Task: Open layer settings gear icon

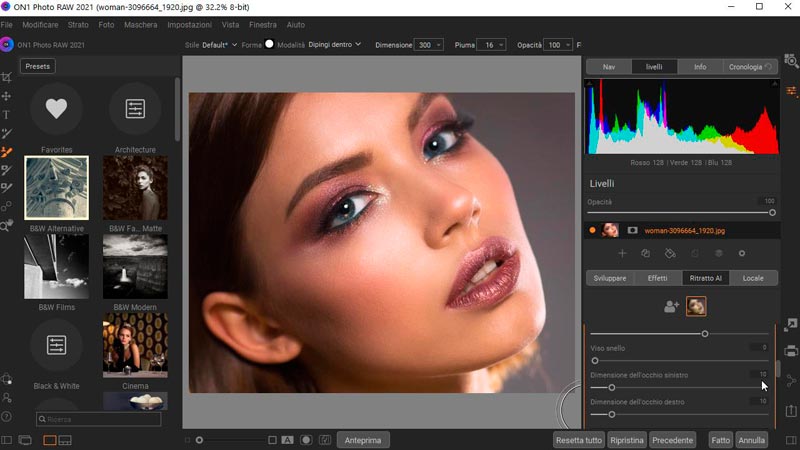Action: [x=742, y=254]
